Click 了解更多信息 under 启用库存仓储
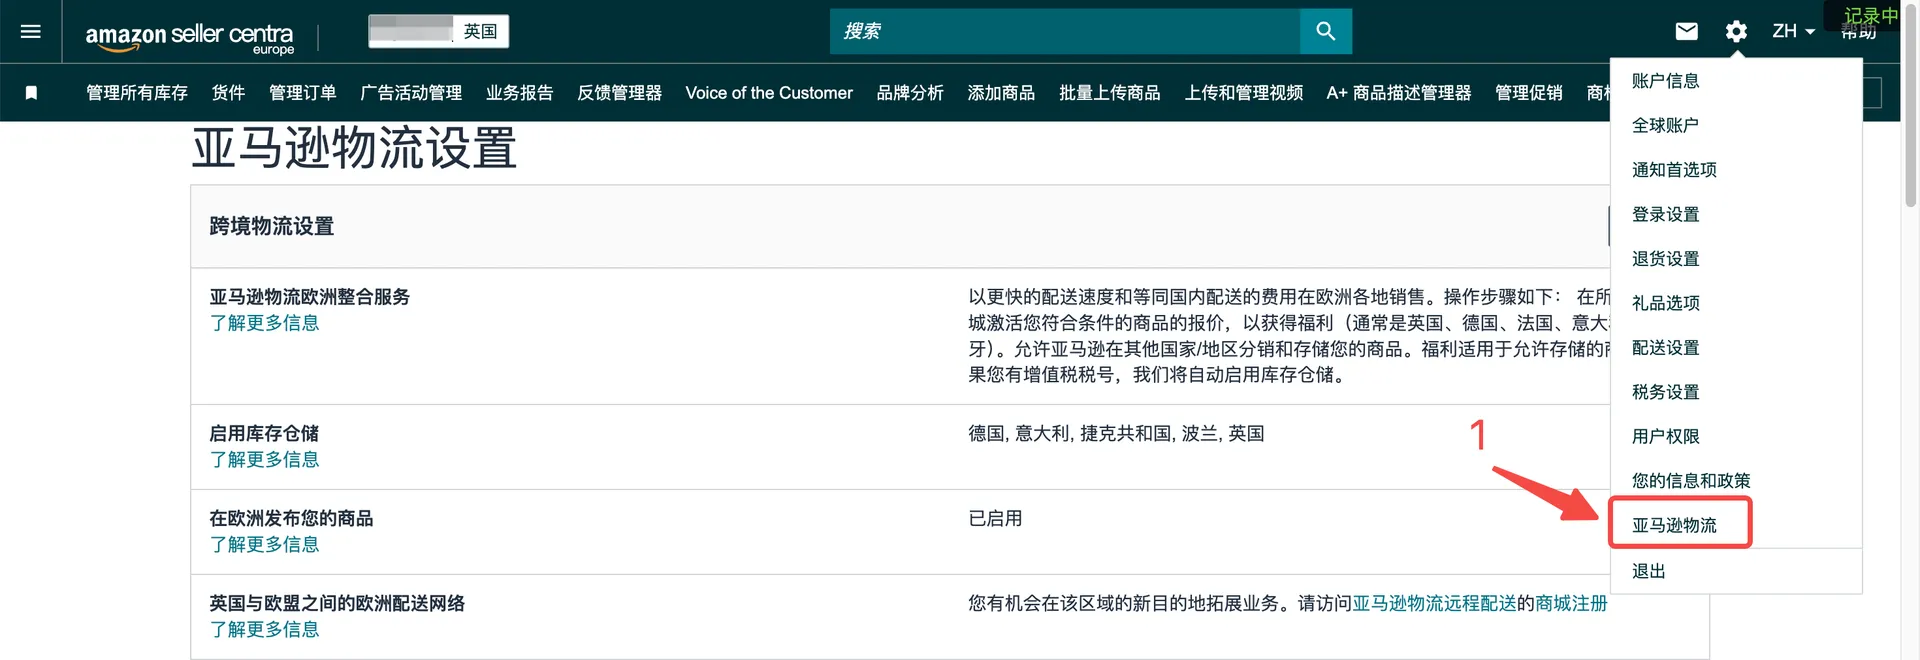This screenshot has width=1920, height=660. point(264,460)
